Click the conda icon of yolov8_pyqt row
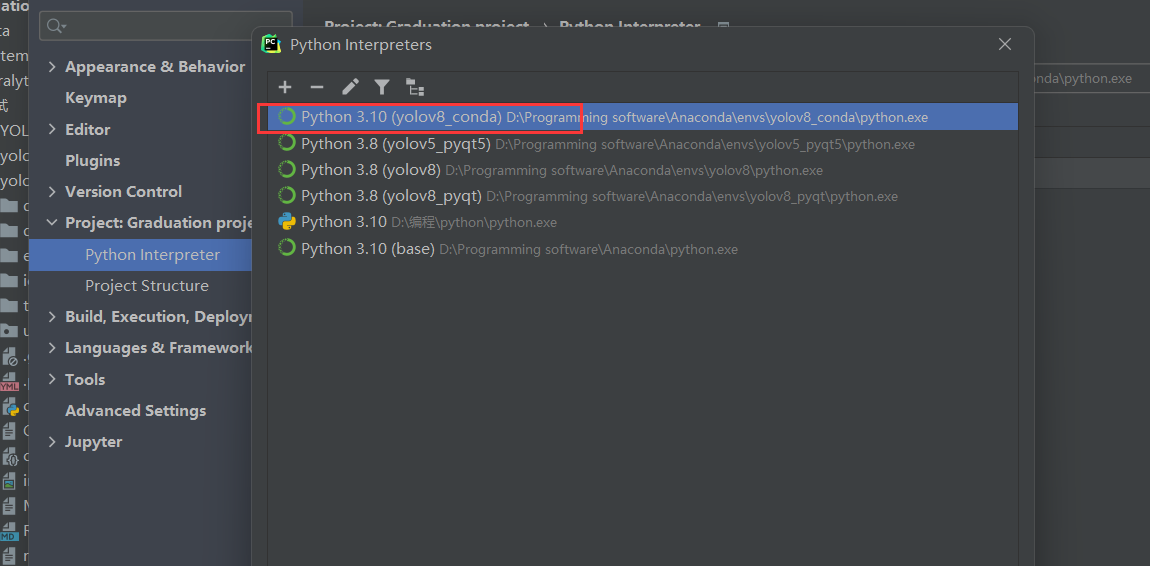1150x566 pixels. [x=287, y=196]
